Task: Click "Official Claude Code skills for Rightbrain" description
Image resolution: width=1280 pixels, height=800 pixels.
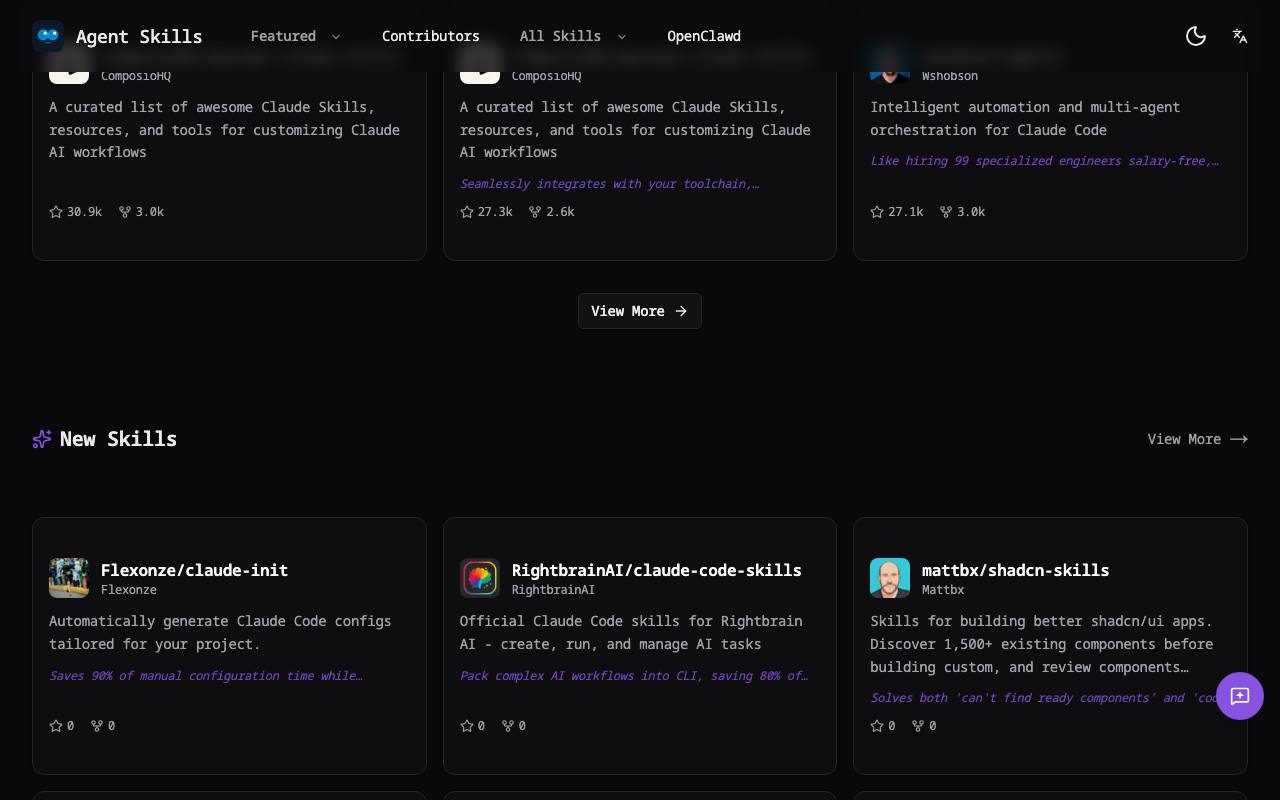Action: pyautogui.click(x=631, y=632)
